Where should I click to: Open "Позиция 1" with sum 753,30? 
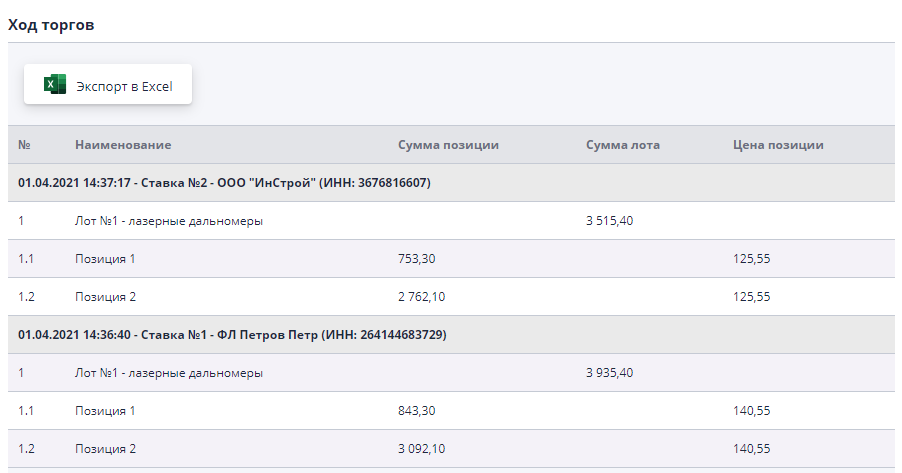[105, 259]
